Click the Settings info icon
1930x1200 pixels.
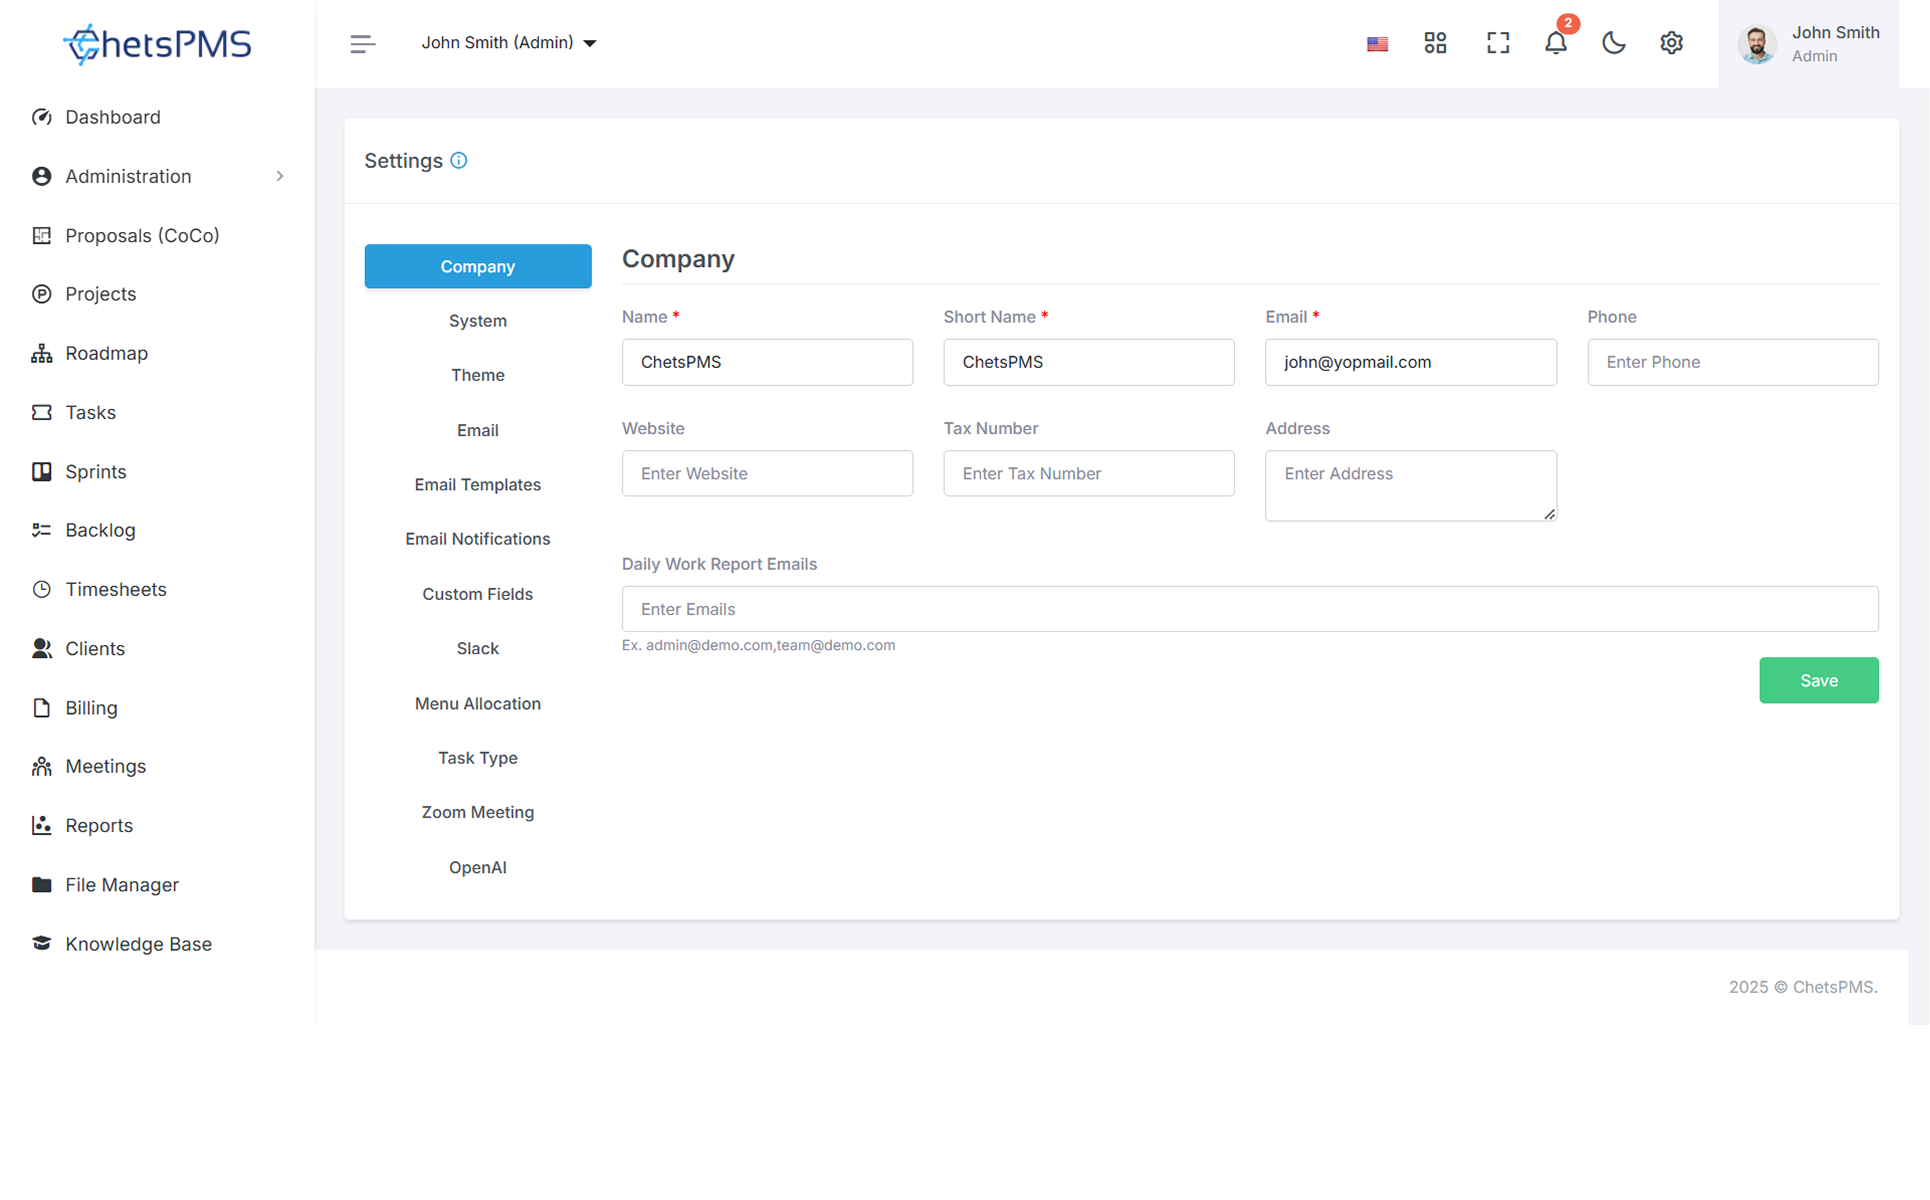point(459,161)
